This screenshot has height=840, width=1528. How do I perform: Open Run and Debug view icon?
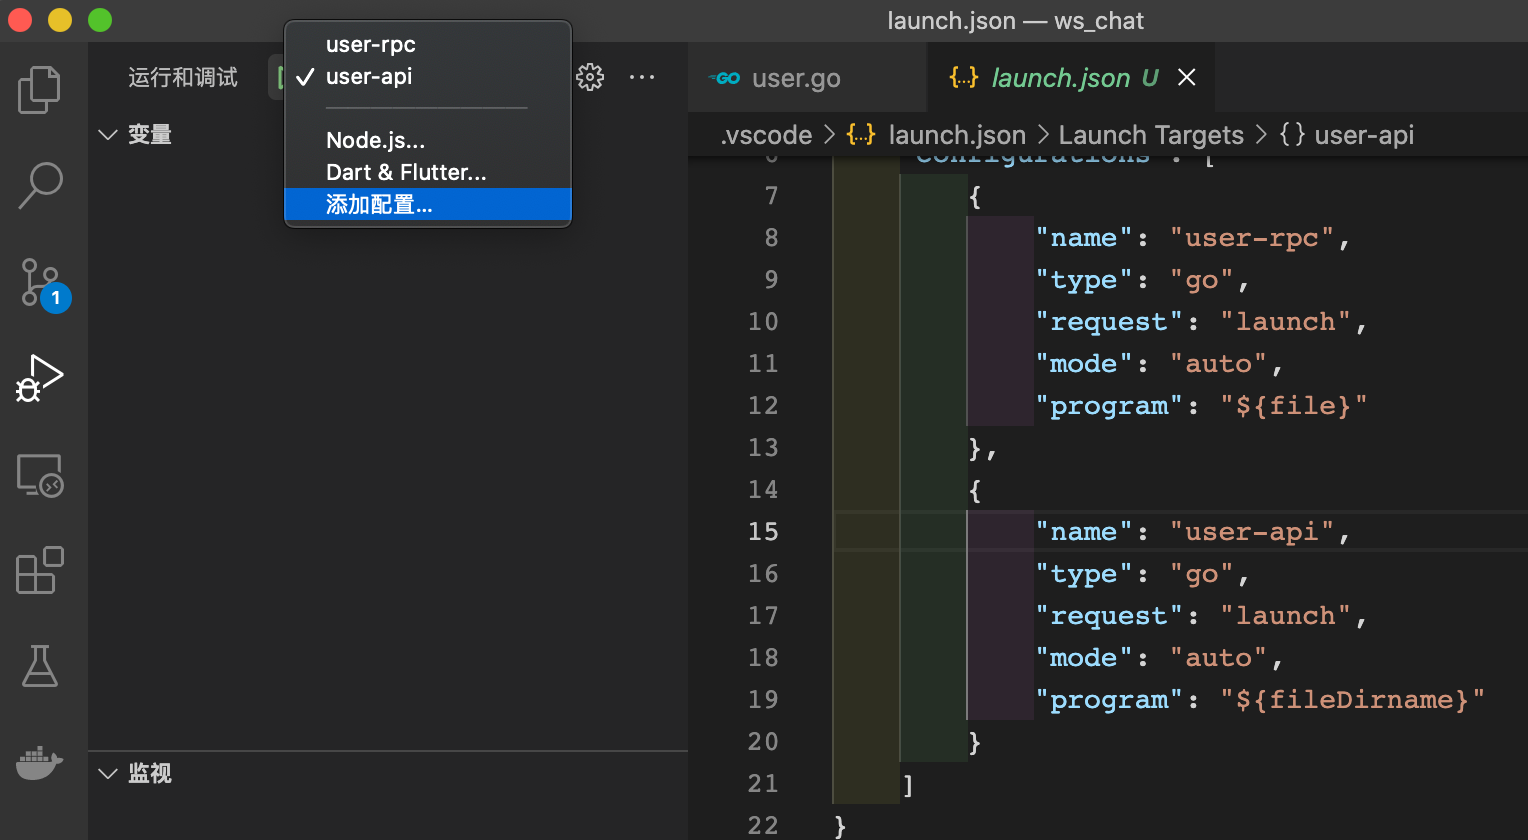pyautogui.click(x=40, y=378)
